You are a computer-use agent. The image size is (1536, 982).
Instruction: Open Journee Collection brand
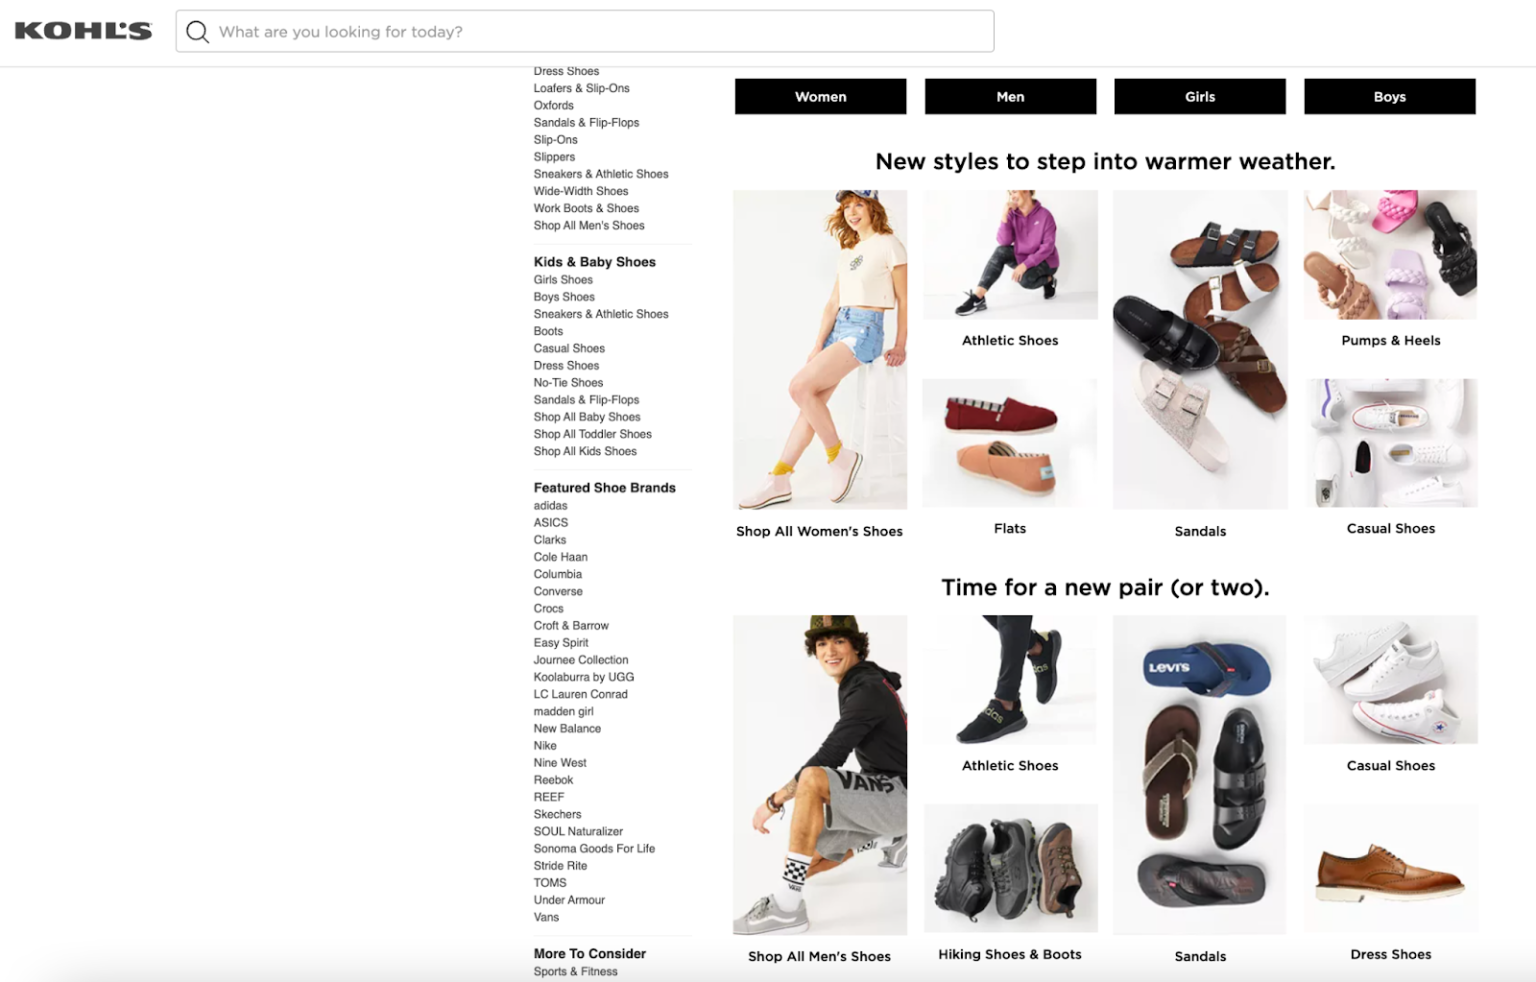(581, 660)
